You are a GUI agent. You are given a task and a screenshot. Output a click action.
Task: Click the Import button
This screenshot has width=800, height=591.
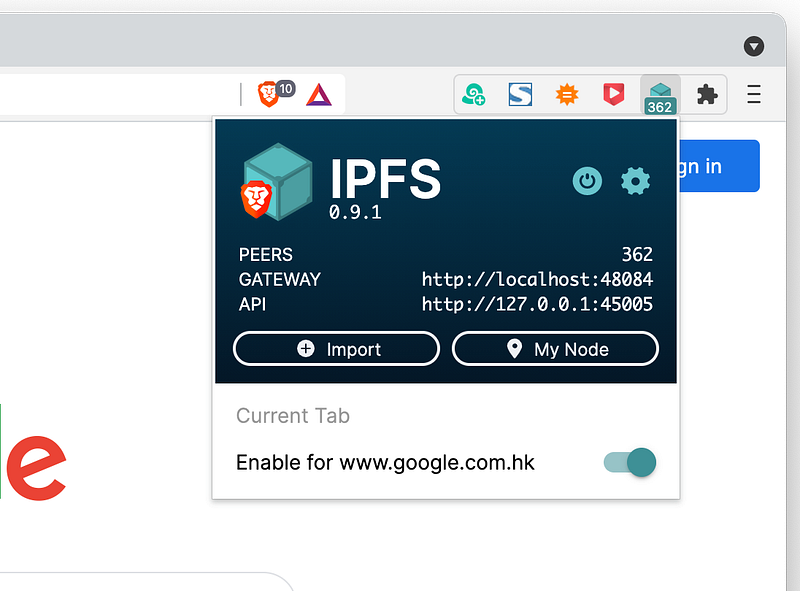click(336, 349)
